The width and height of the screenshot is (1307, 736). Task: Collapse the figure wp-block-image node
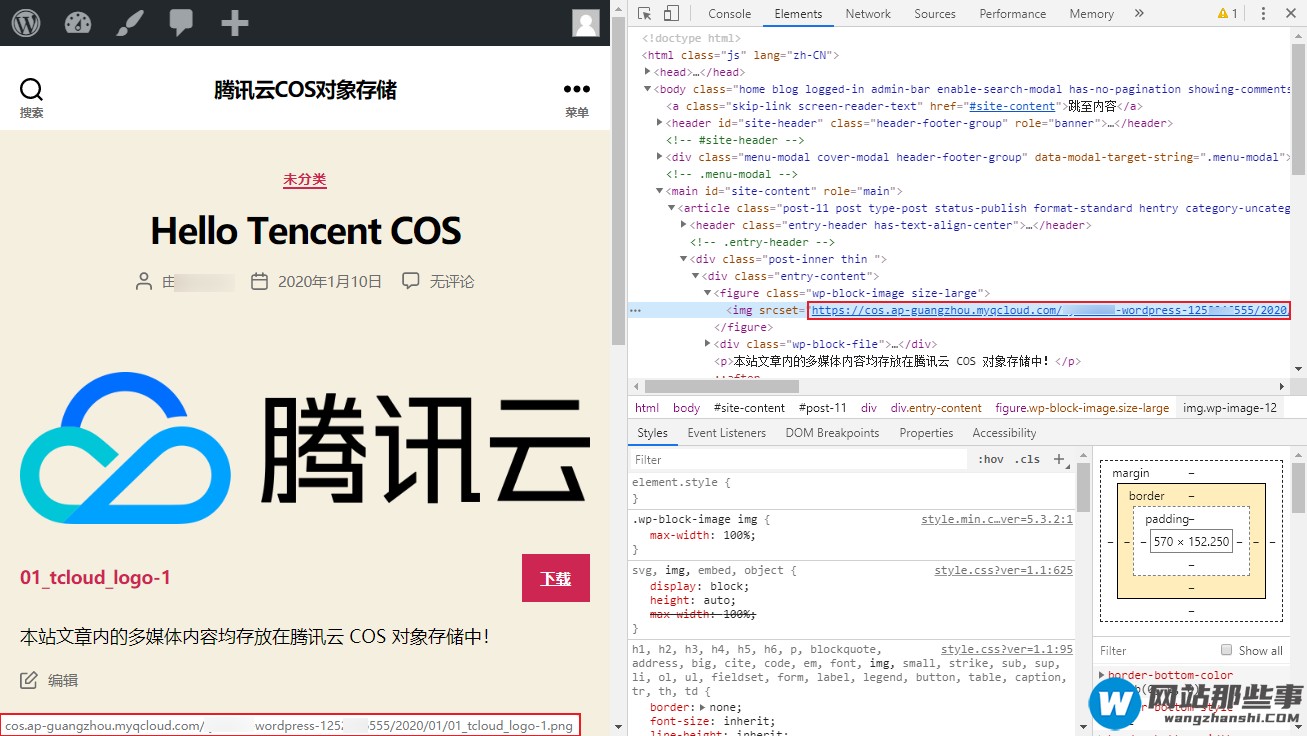pos(708,293)
